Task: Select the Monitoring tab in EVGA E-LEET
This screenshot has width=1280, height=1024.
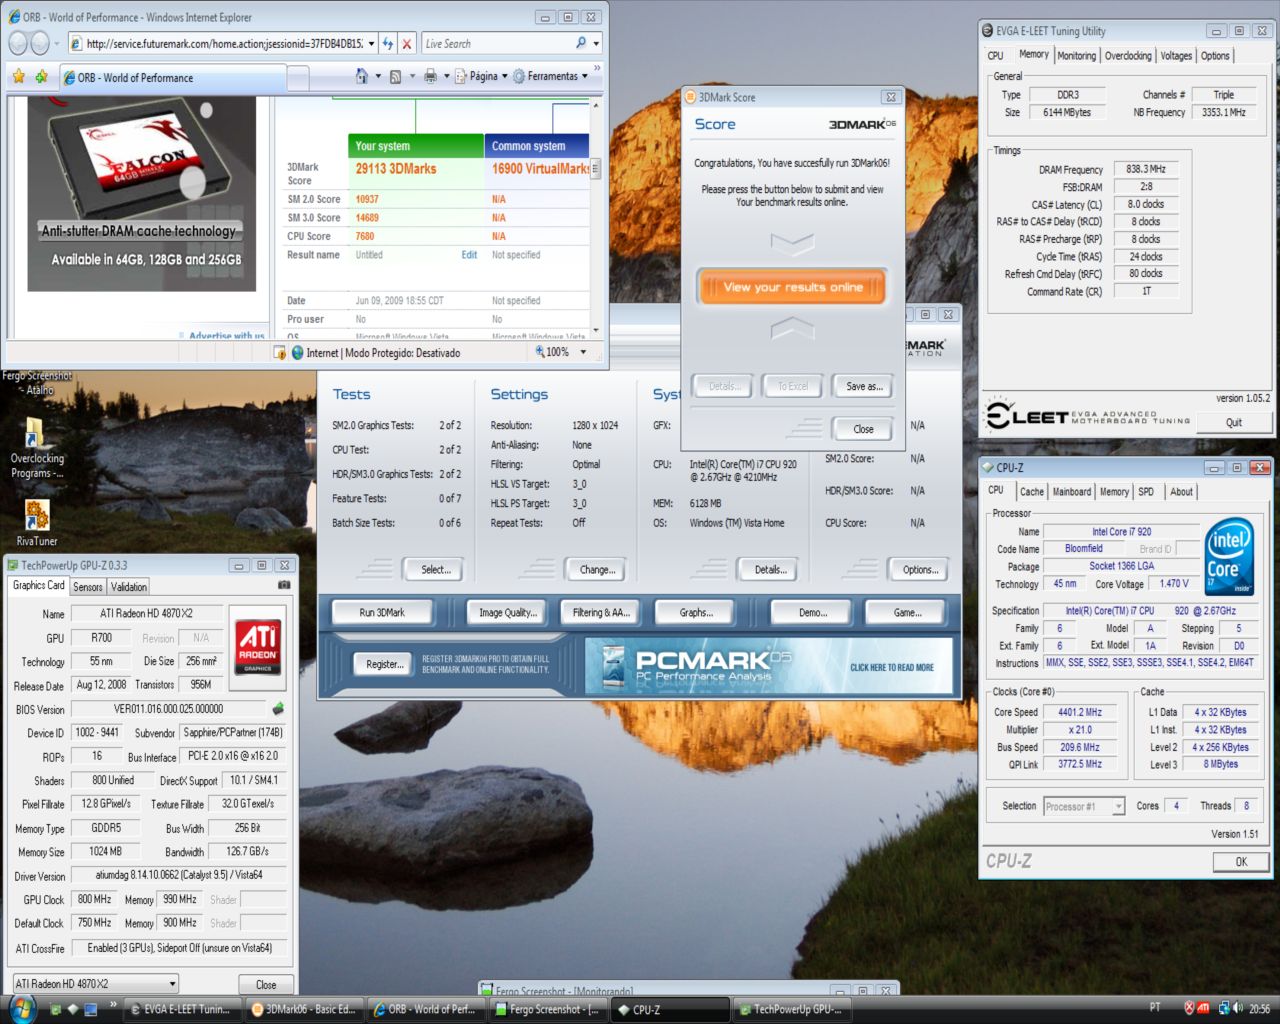Action: (x=1077, y=56)
